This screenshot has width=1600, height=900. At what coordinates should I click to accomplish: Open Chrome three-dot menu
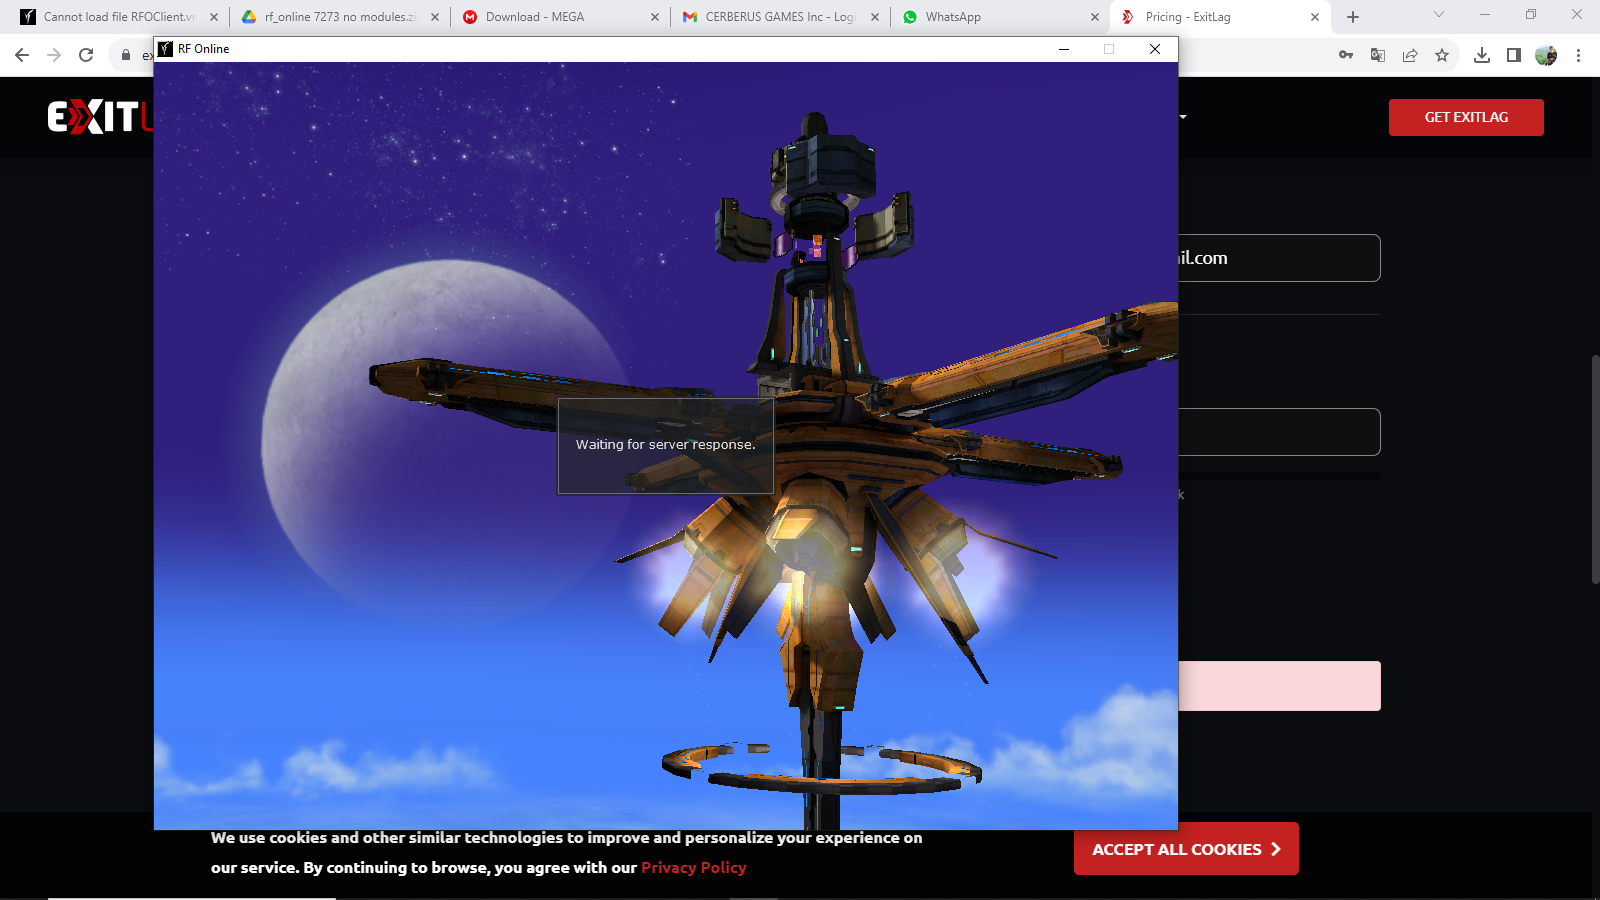tap(1578, 55)
